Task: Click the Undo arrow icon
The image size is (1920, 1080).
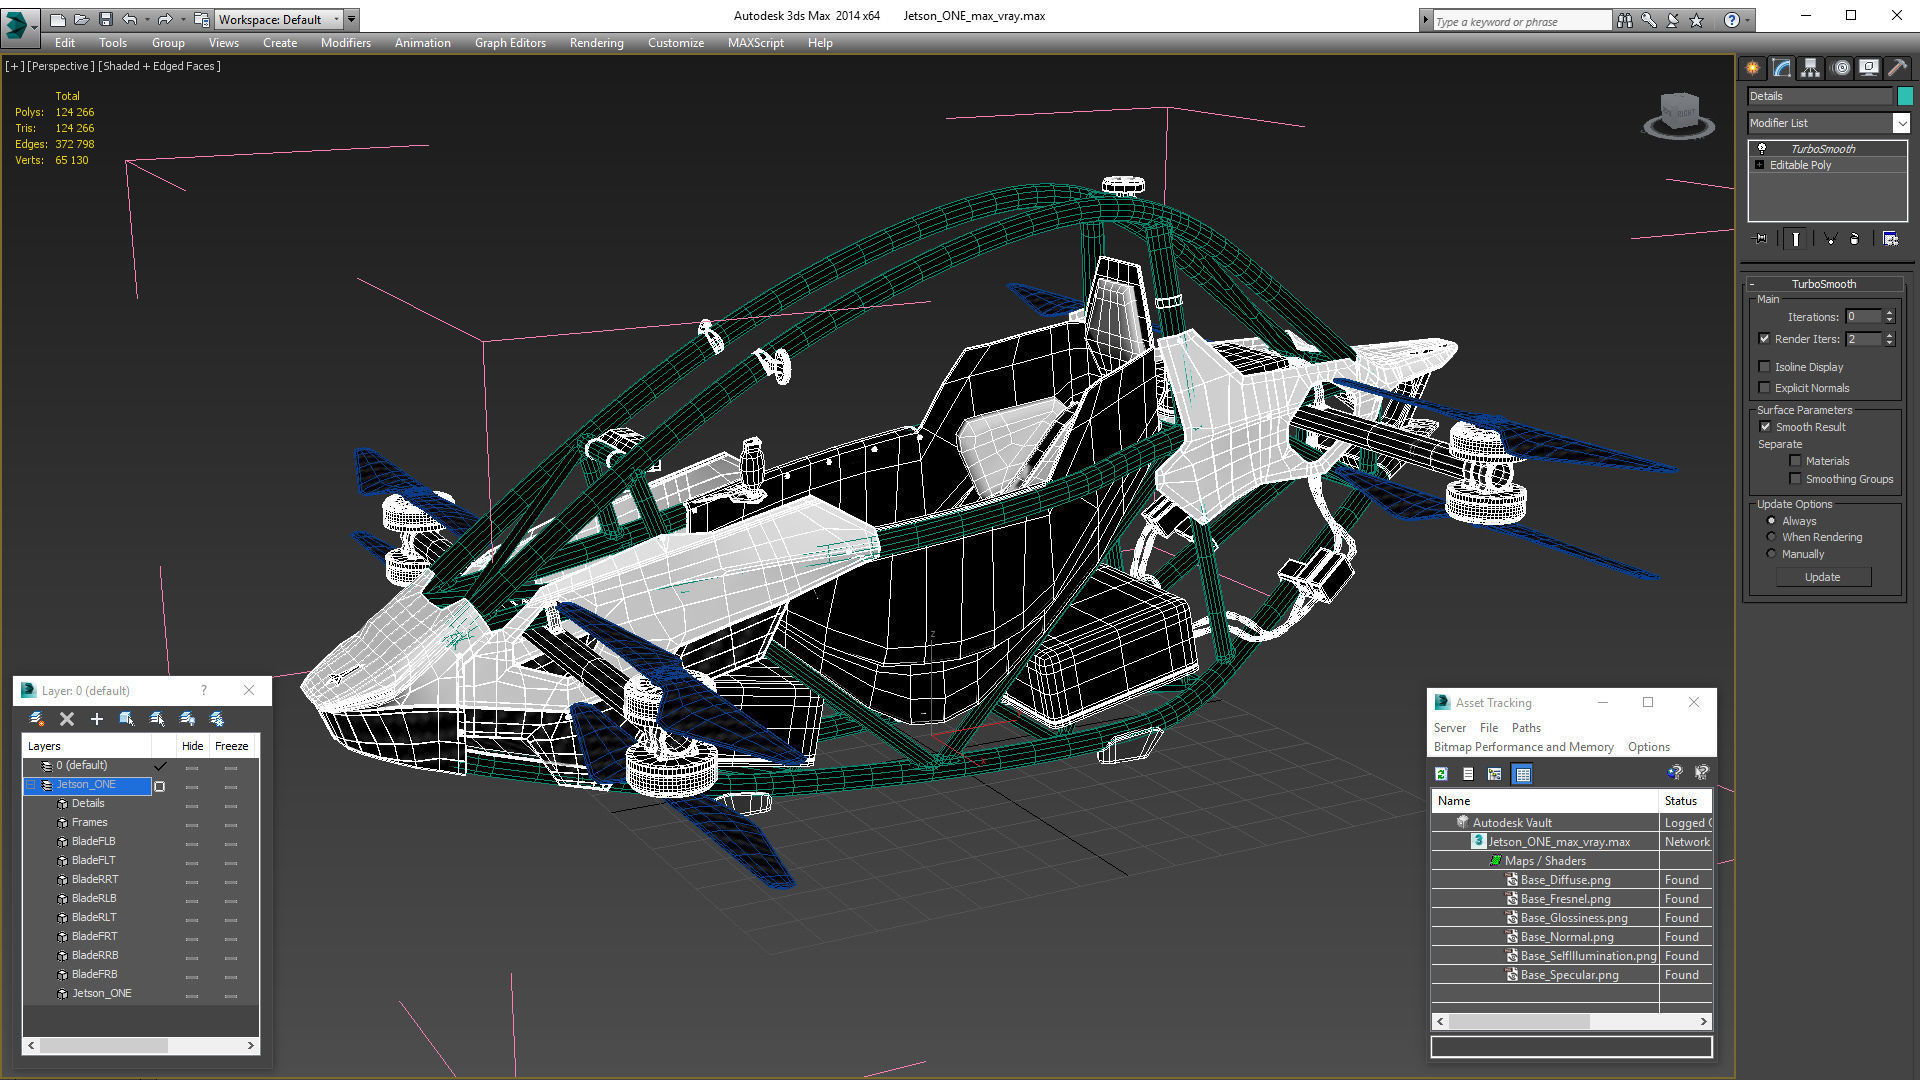Action: point(128,19)
